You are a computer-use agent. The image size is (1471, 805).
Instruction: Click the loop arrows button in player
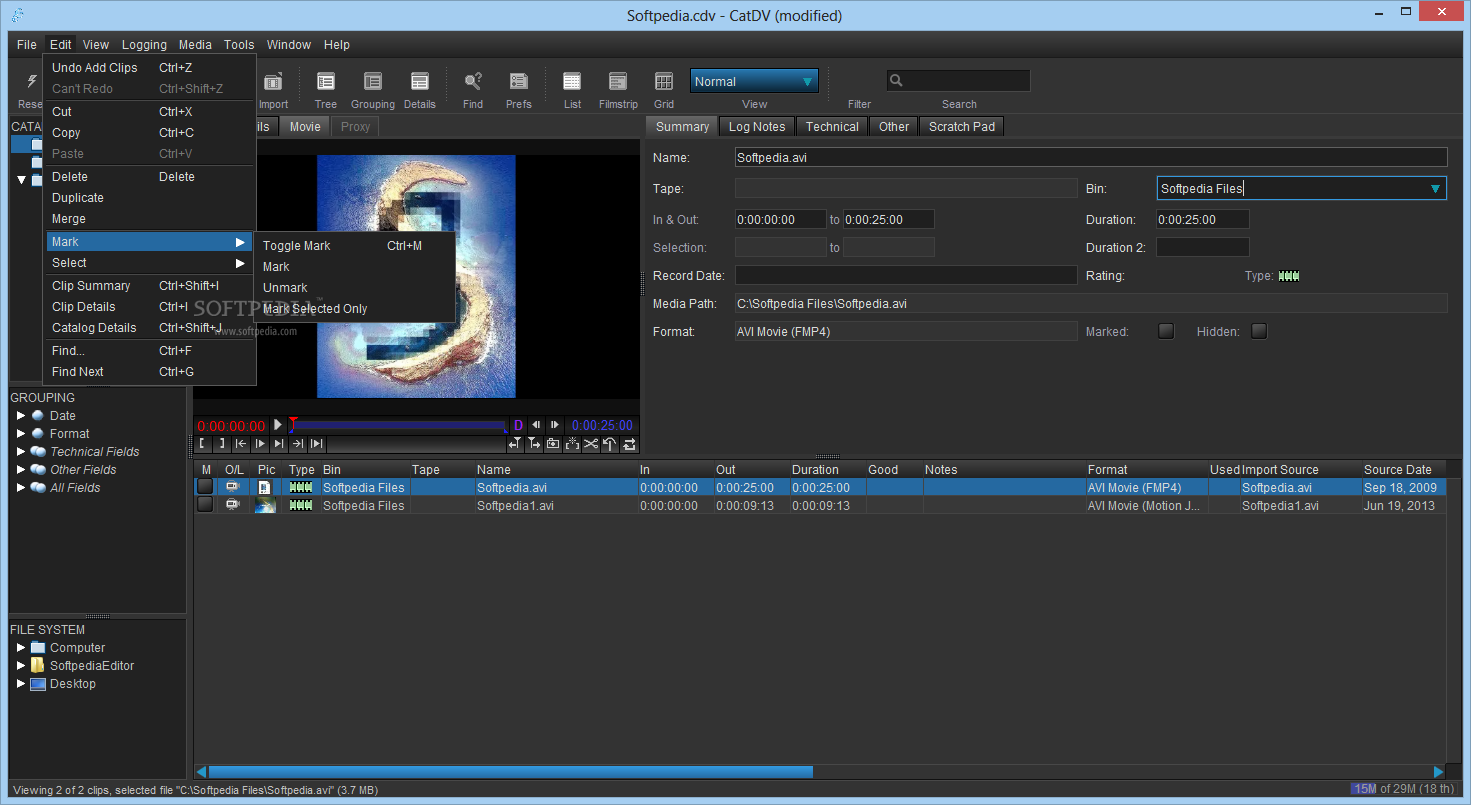coord(629,443)
